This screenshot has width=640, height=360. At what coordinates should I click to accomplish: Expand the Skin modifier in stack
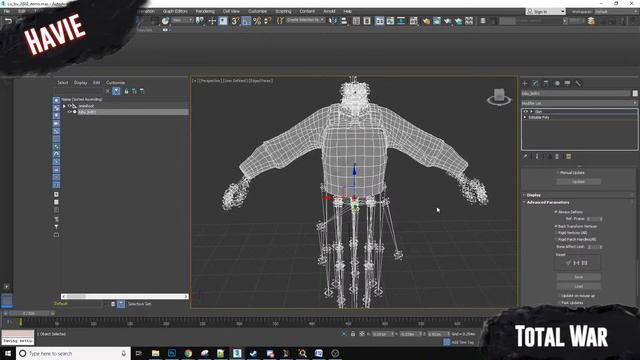[x=531, y=111]
